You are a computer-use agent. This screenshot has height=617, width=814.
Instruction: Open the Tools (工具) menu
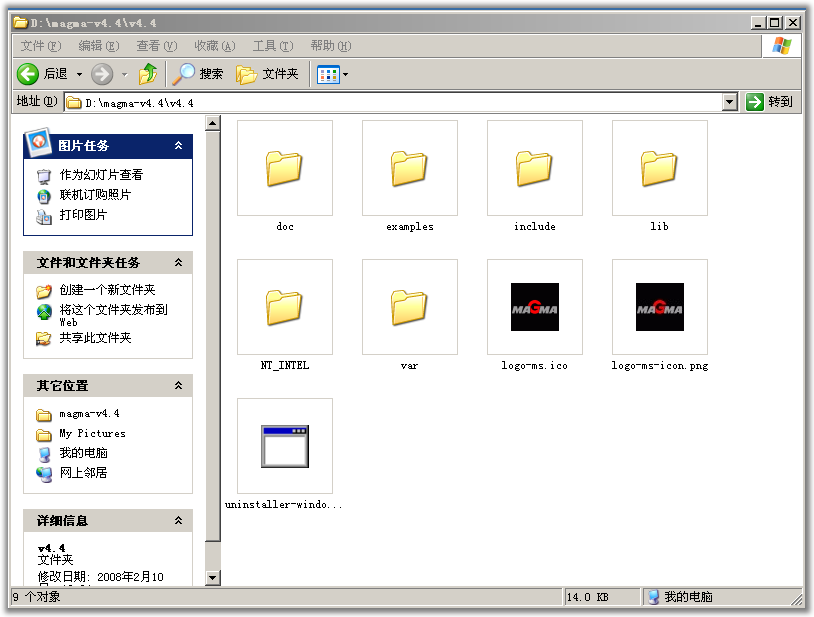(273, 46)
